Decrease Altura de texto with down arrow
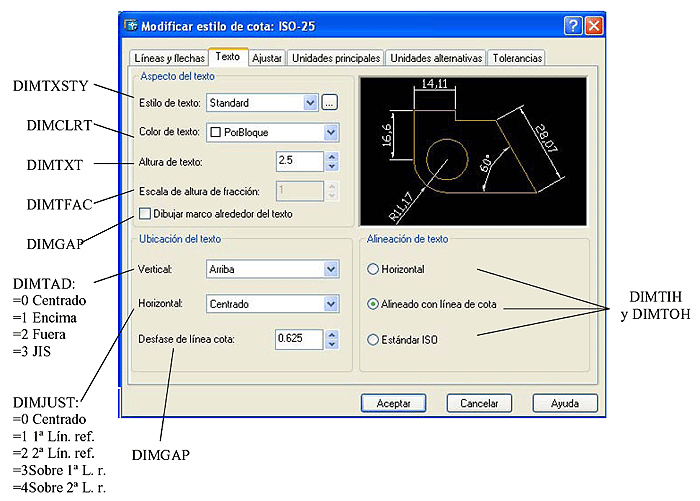 point(332,167)
